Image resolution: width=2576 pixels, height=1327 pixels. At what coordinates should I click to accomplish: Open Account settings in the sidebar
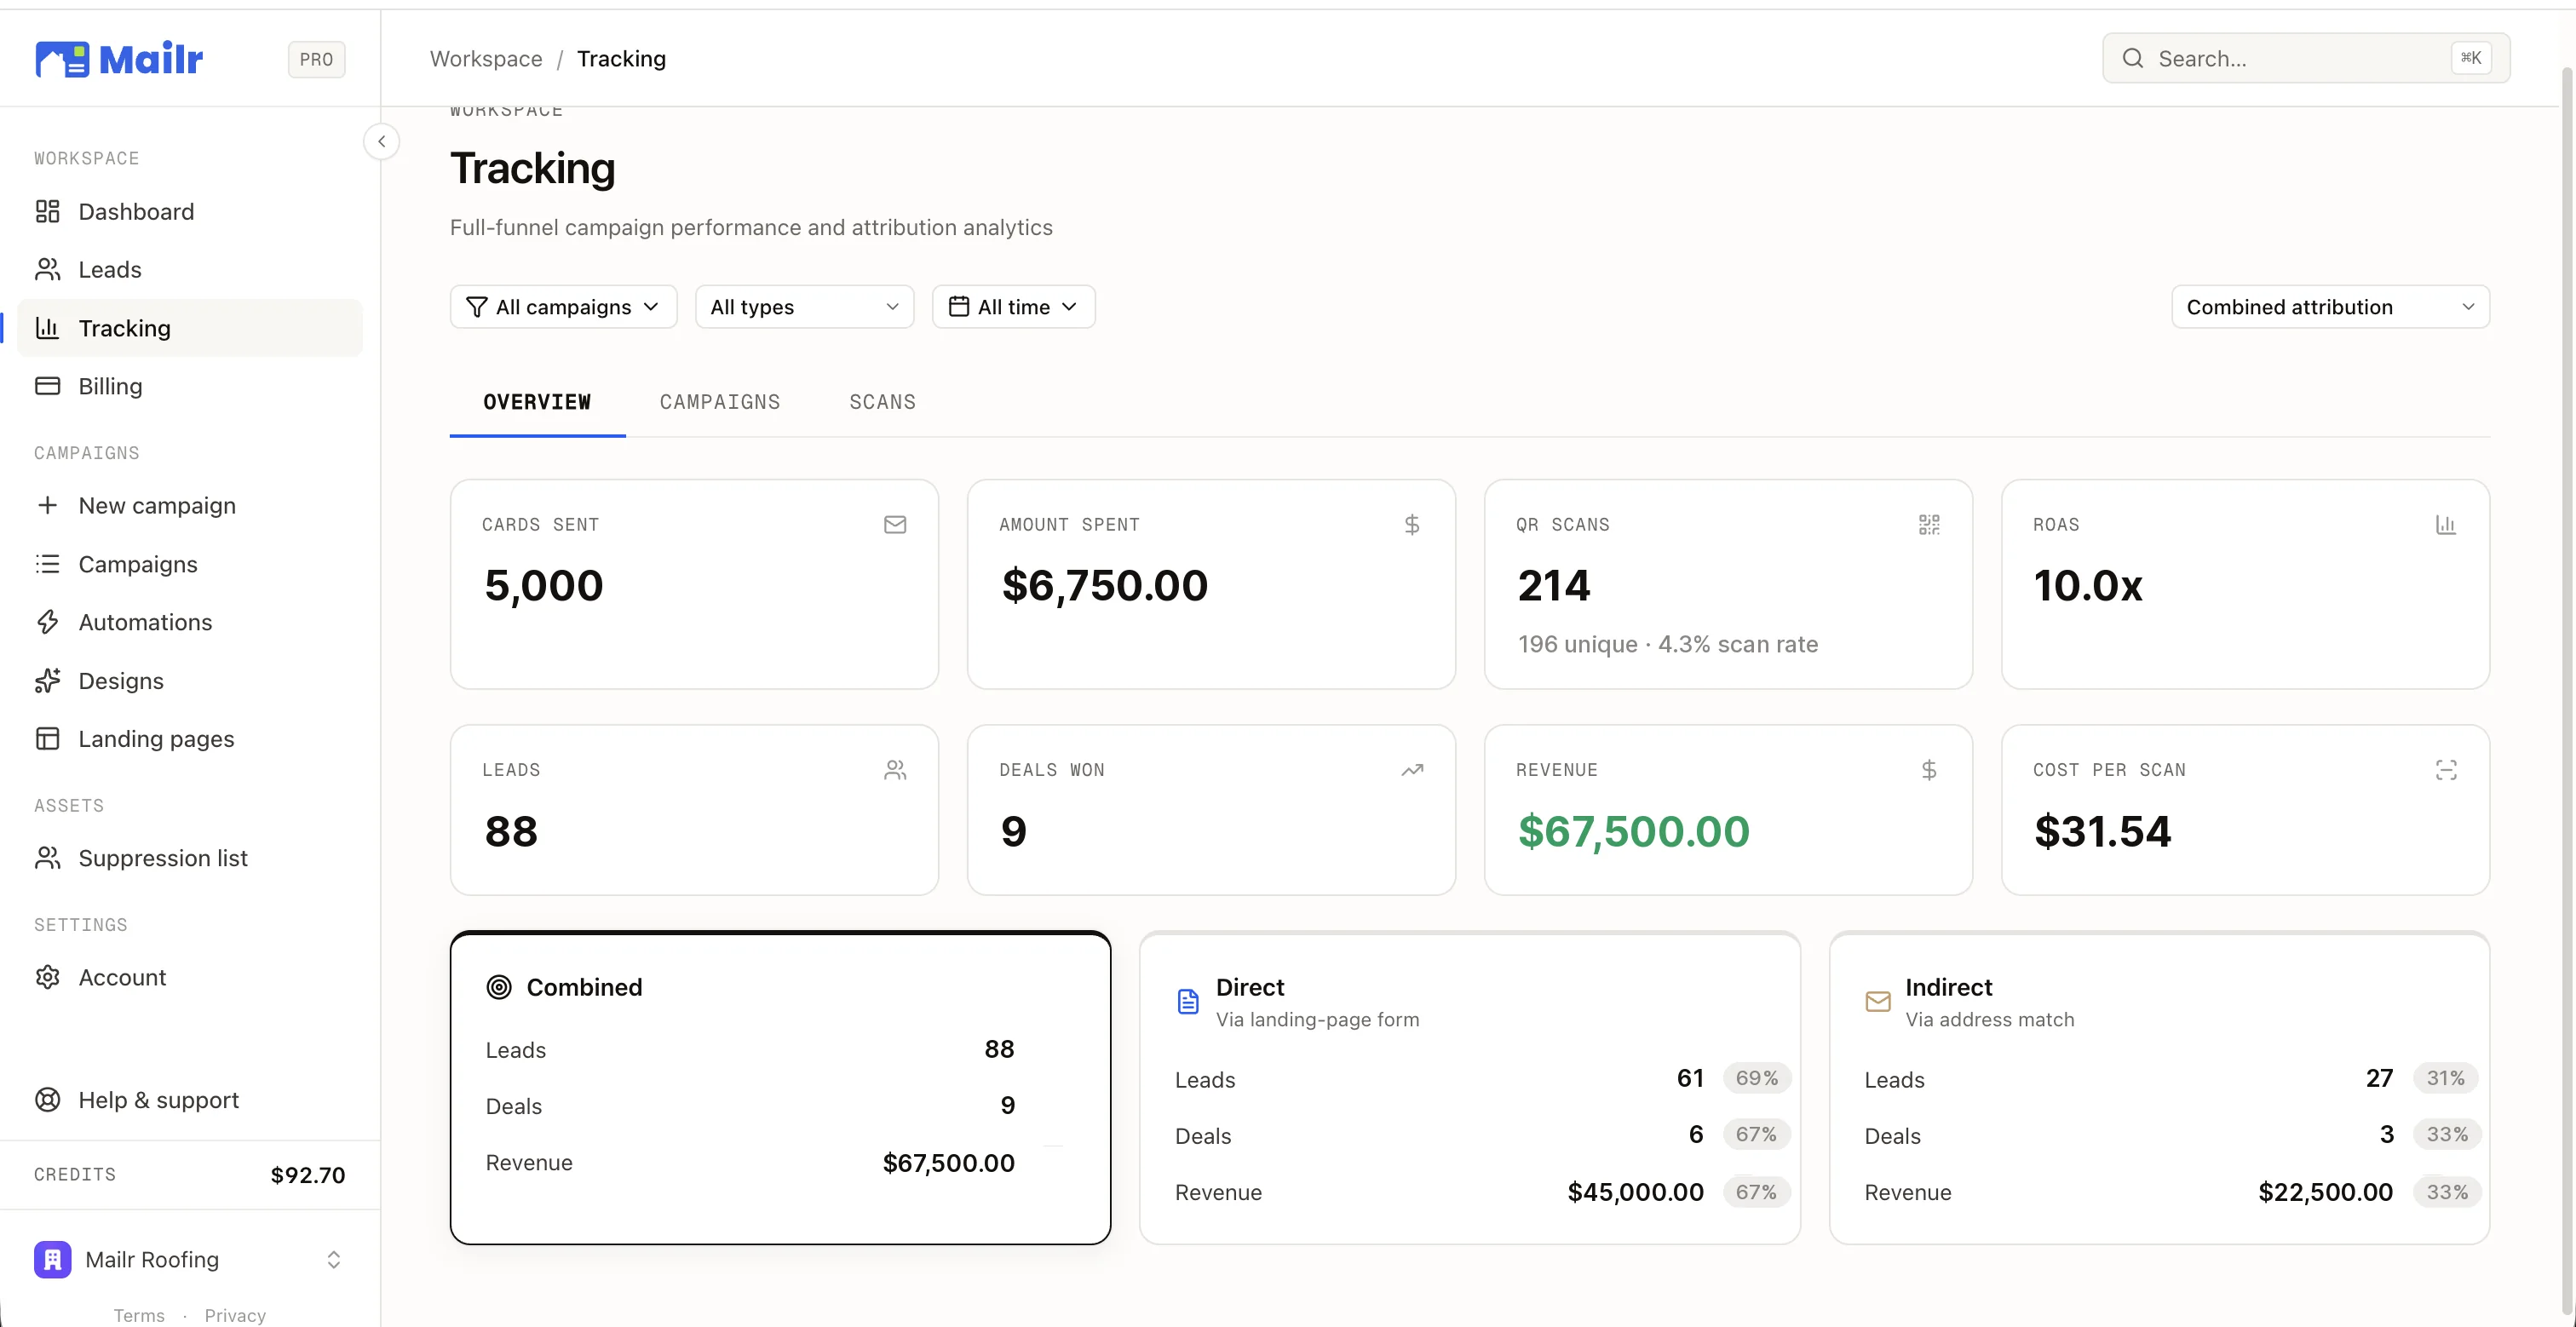point(190,977)
